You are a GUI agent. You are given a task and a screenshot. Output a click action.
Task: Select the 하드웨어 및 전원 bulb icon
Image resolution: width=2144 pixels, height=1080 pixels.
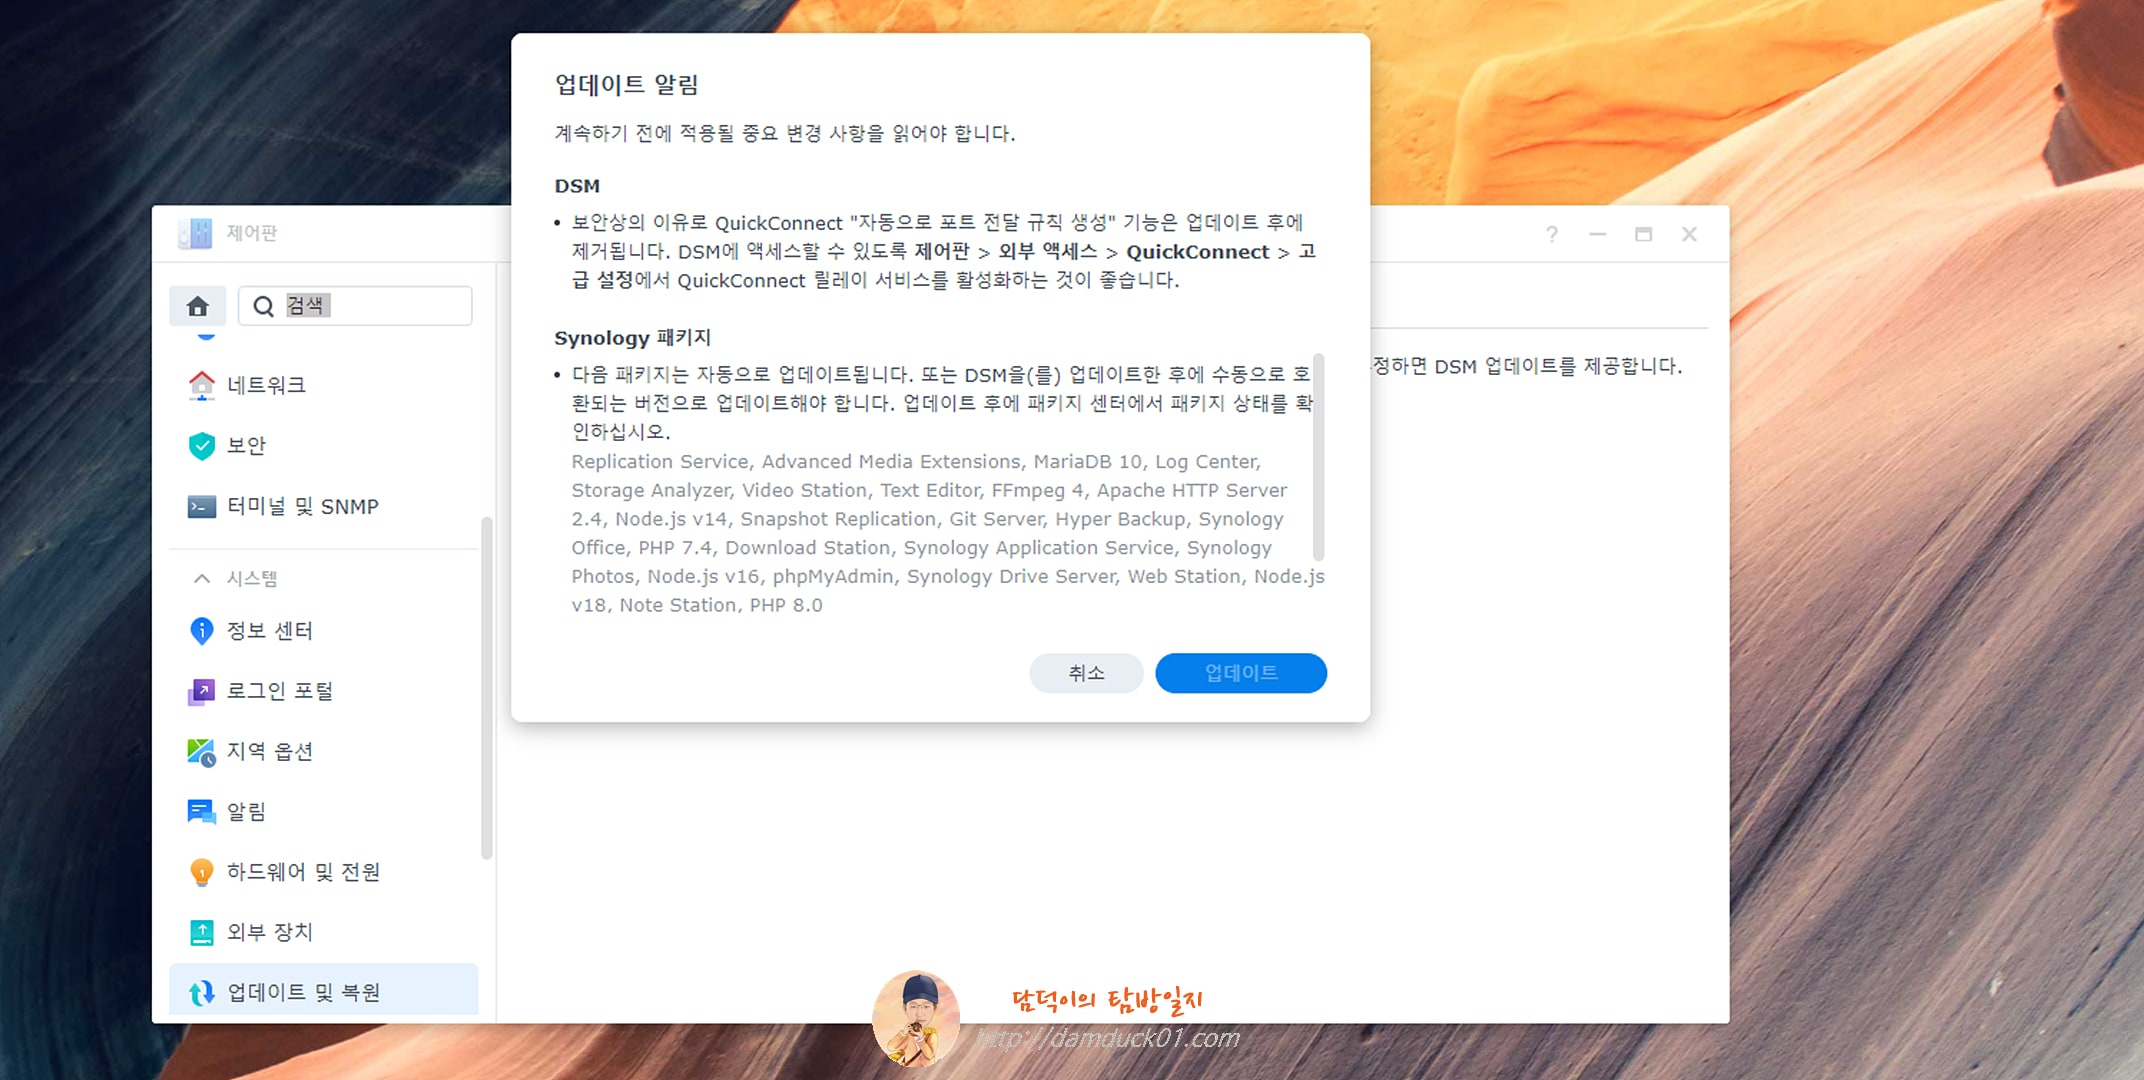coord(202,872)
